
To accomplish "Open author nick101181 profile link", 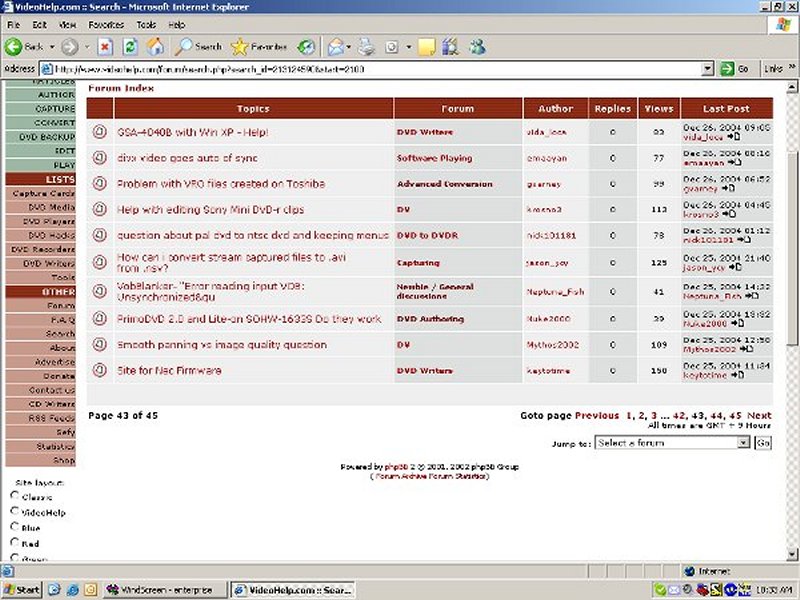I will tap(551, 235).
